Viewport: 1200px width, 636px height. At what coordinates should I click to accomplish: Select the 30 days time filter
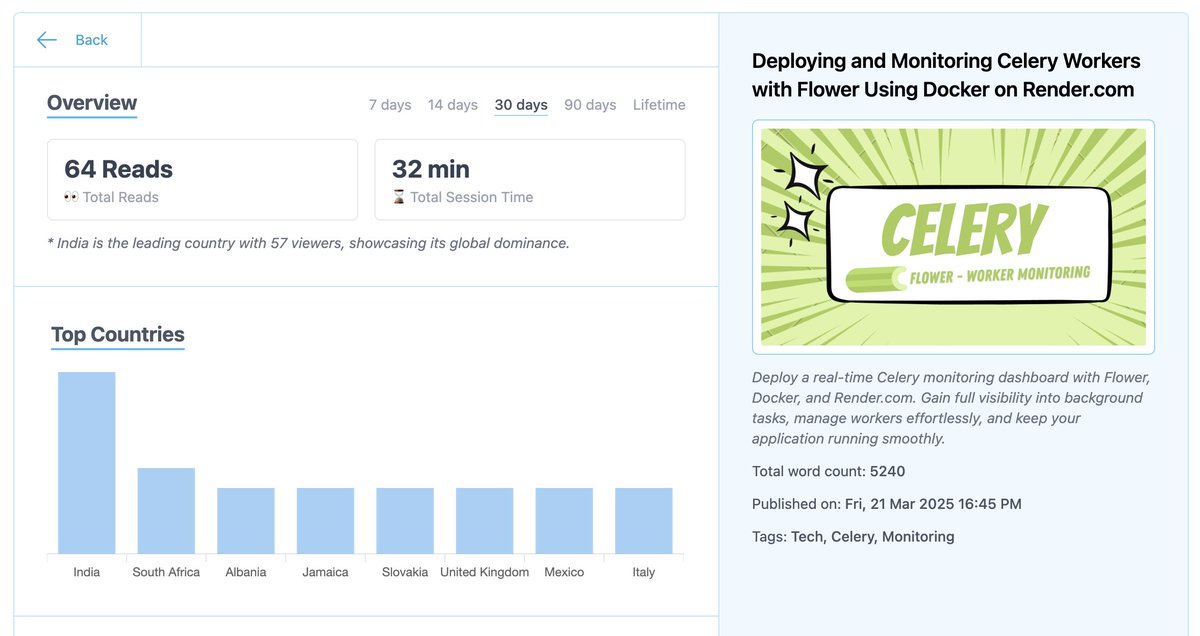click(x=520, y=104)
